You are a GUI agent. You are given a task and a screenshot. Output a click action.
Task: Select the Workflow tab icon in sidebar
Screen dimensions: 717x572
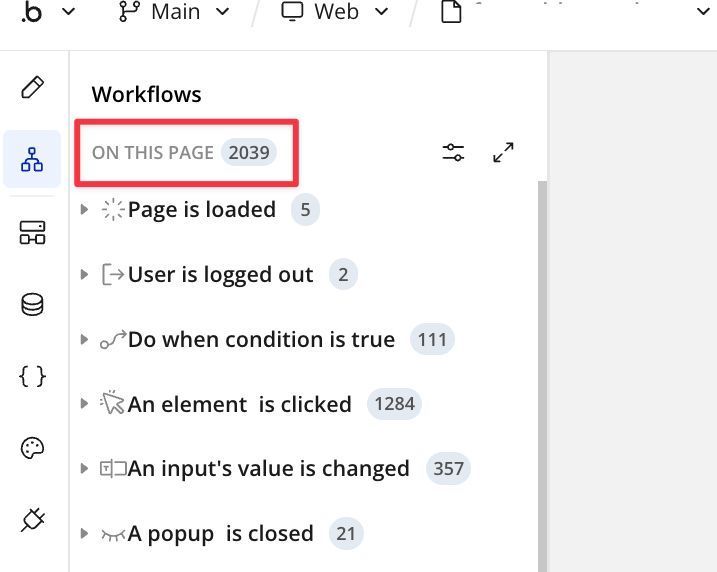[x=32, y=159]
